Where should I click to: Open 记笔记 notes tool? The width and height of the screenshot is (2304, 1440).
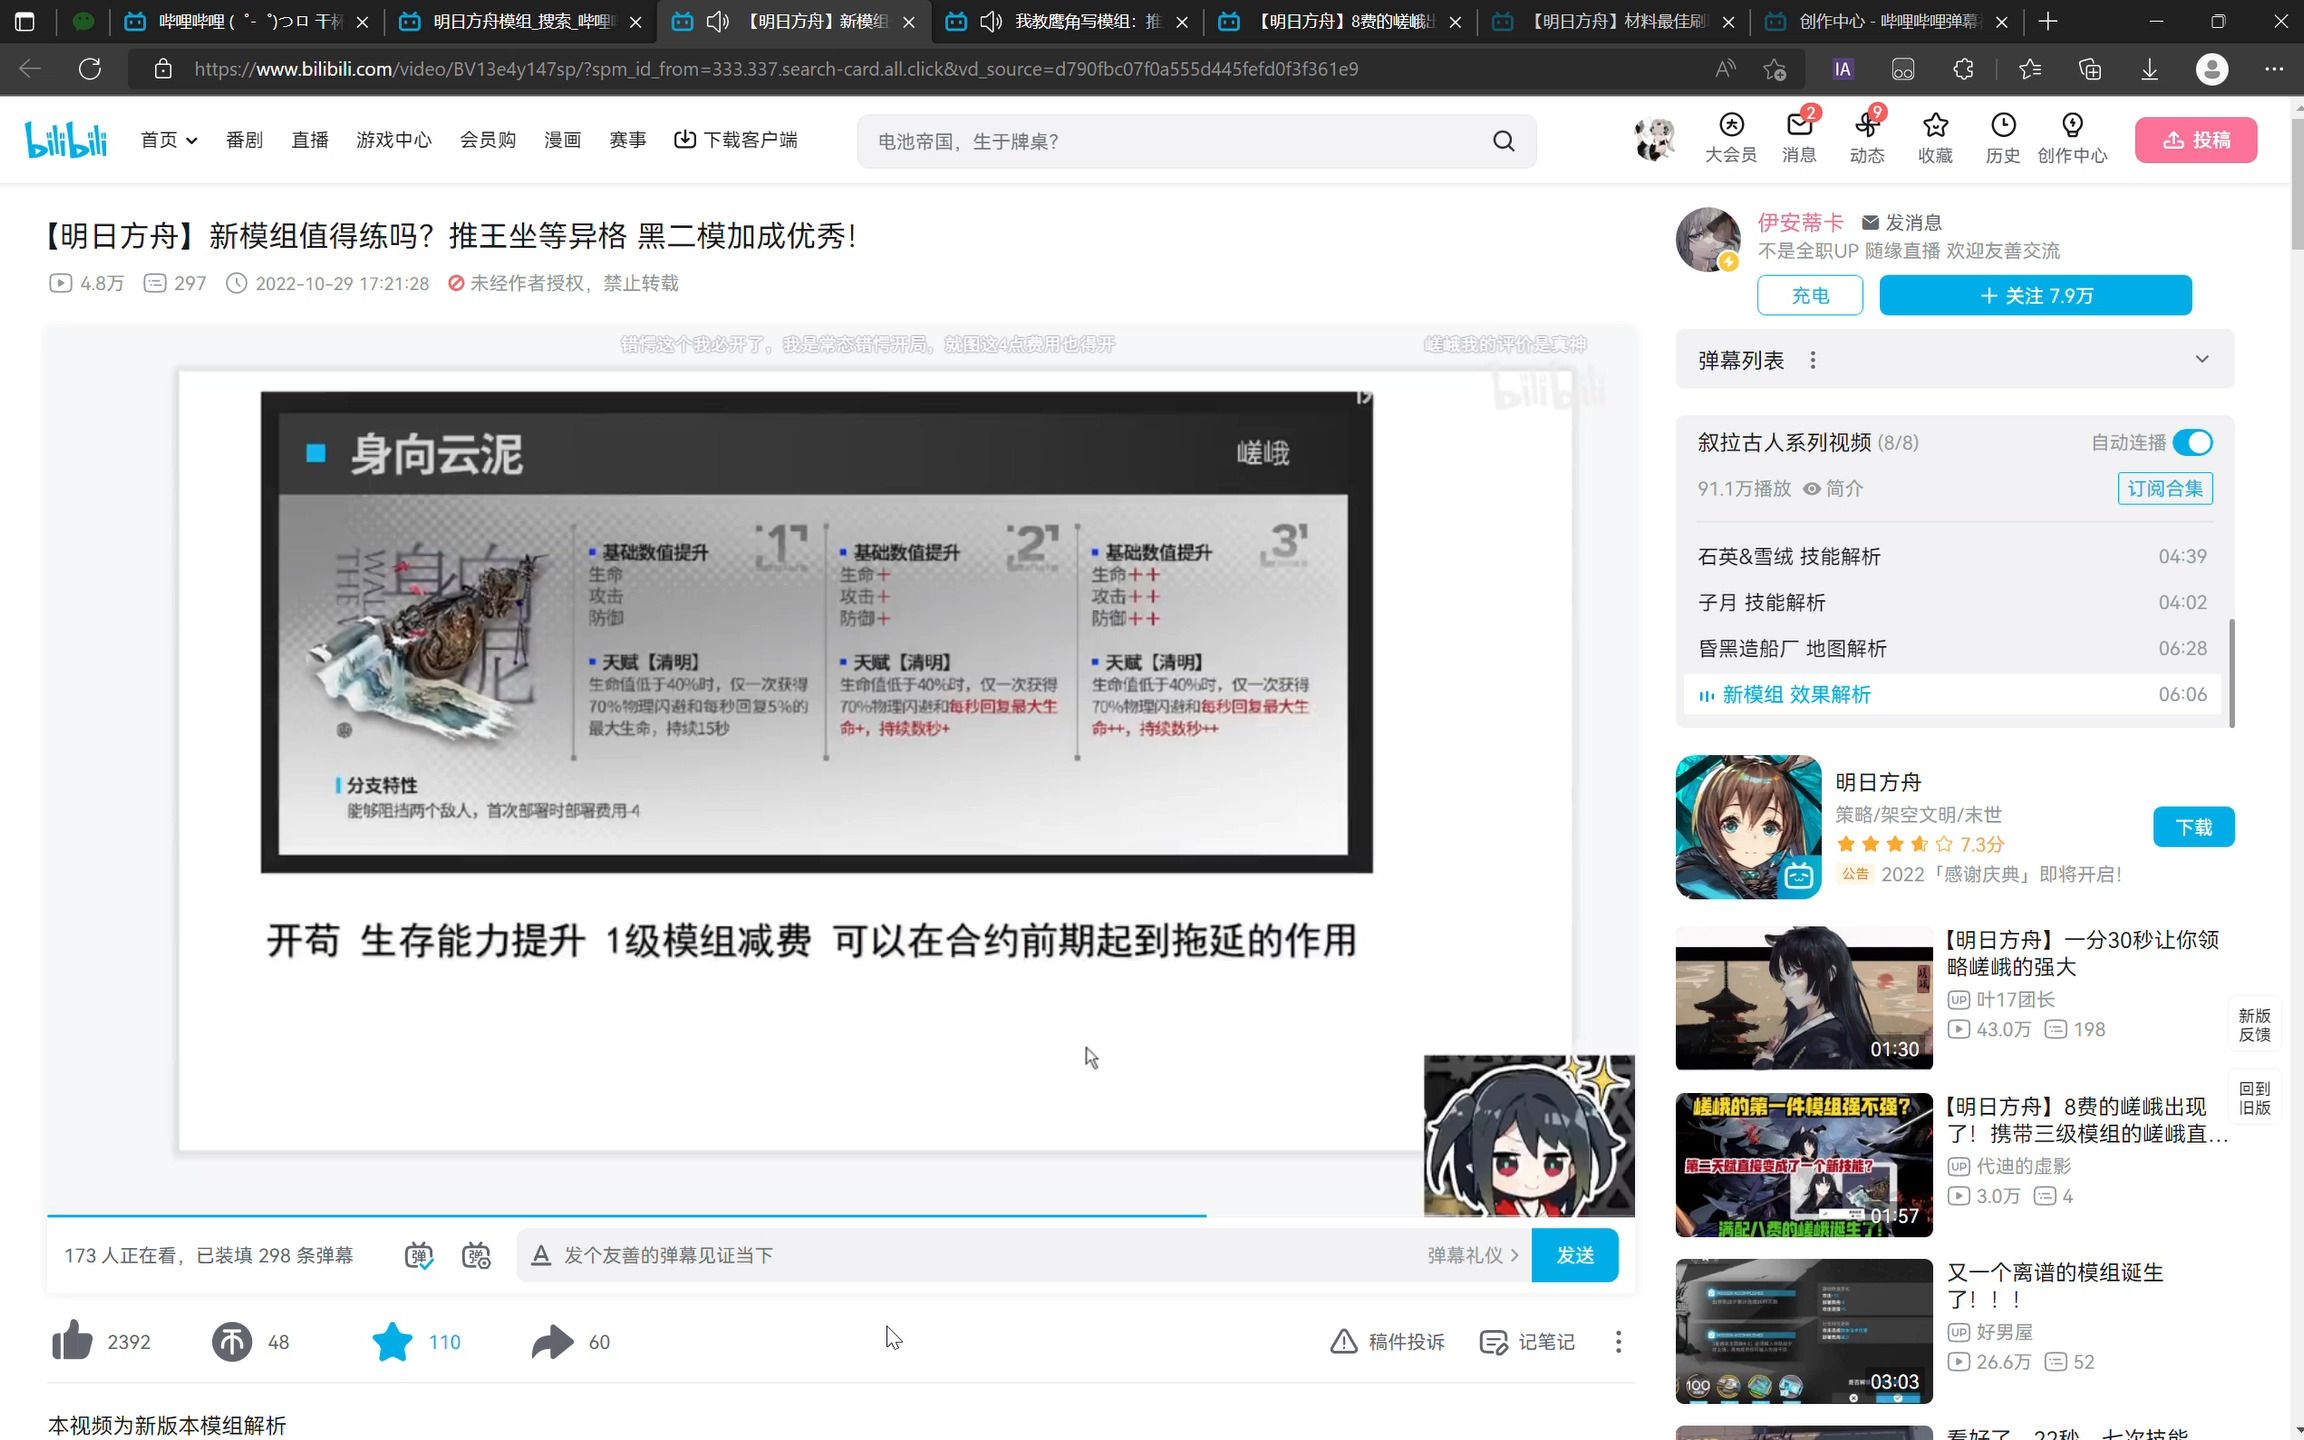coord(1527,1341)
